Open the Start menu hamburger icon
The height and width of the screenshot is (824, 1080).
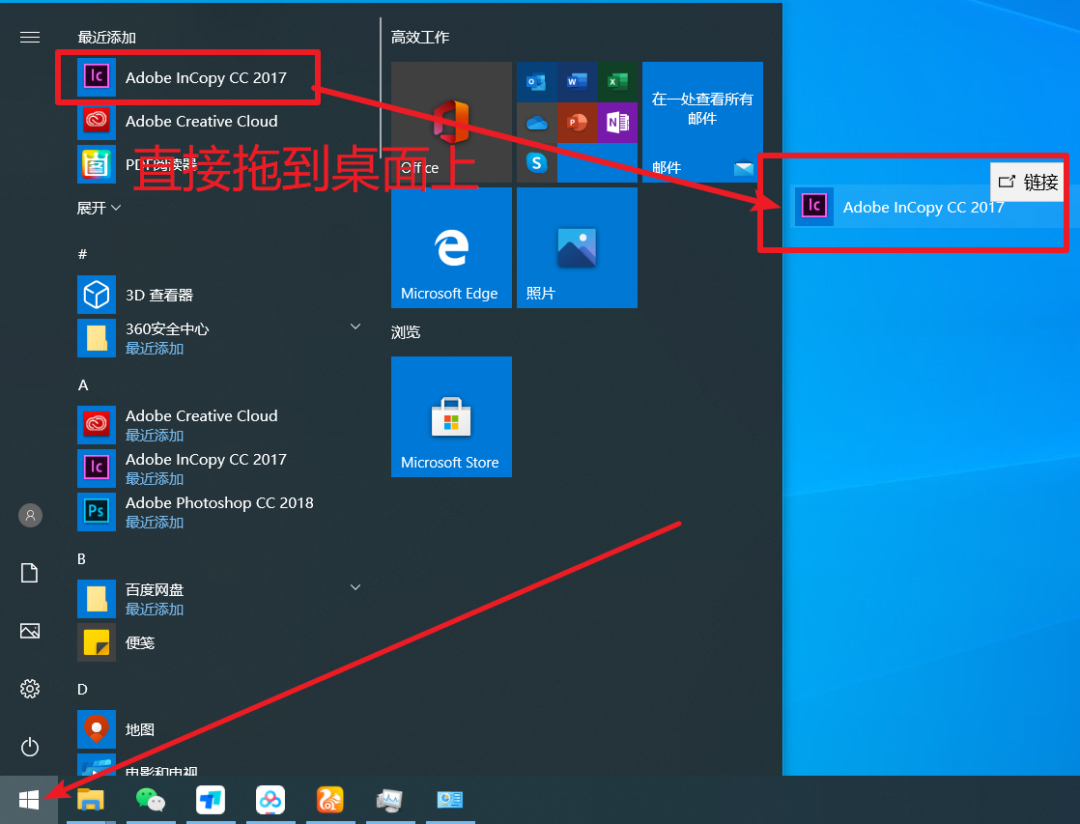point(30,37)
